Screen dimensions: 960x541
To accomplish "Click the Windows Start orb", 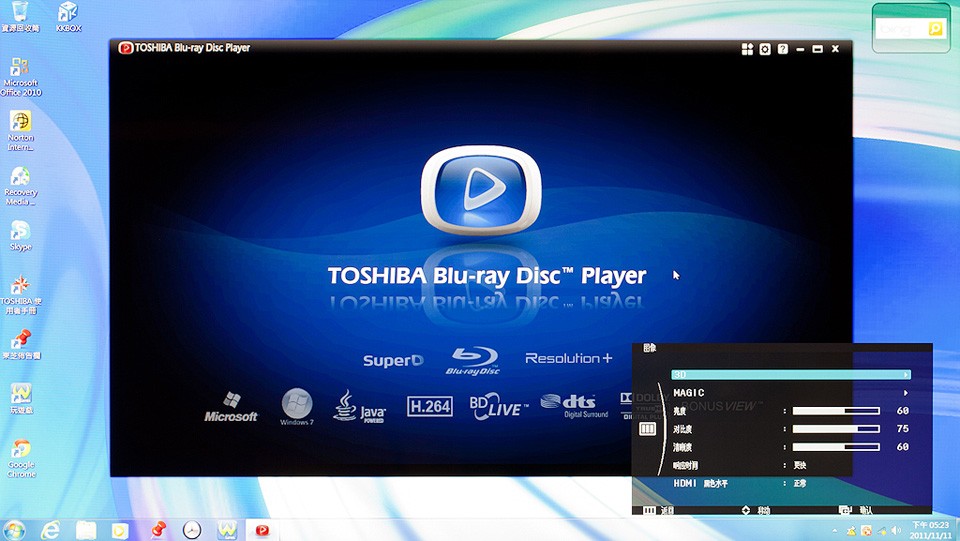I will (14, 530).
